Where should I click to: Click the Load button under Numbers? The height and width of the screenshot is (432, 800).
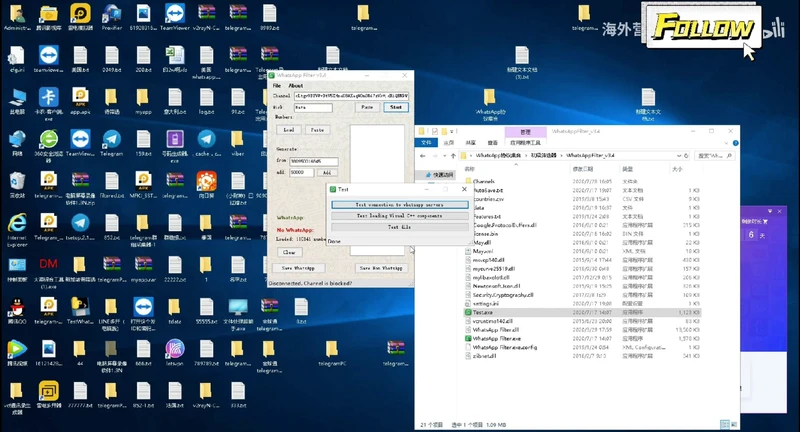[x=289, y=130]
